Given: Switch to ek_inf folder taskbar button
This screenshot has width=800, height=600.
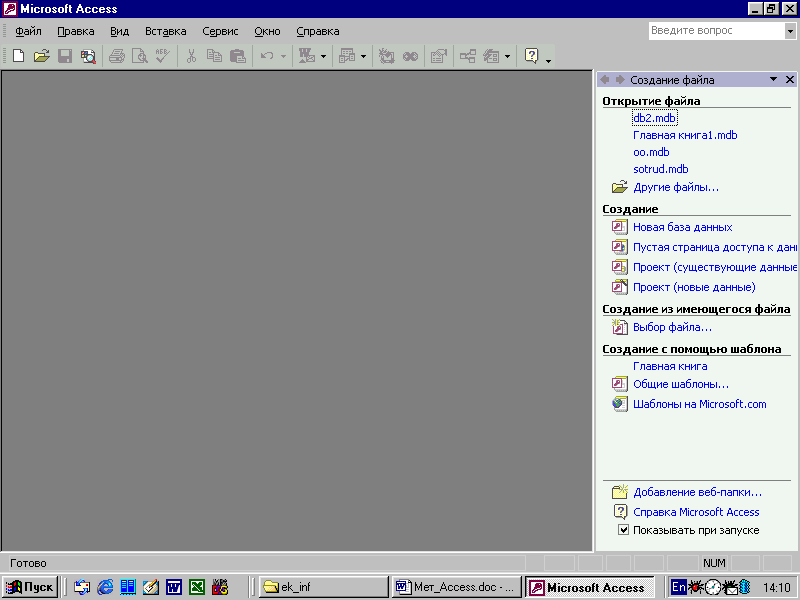Looking at the screenshot, I should (323, 587).
